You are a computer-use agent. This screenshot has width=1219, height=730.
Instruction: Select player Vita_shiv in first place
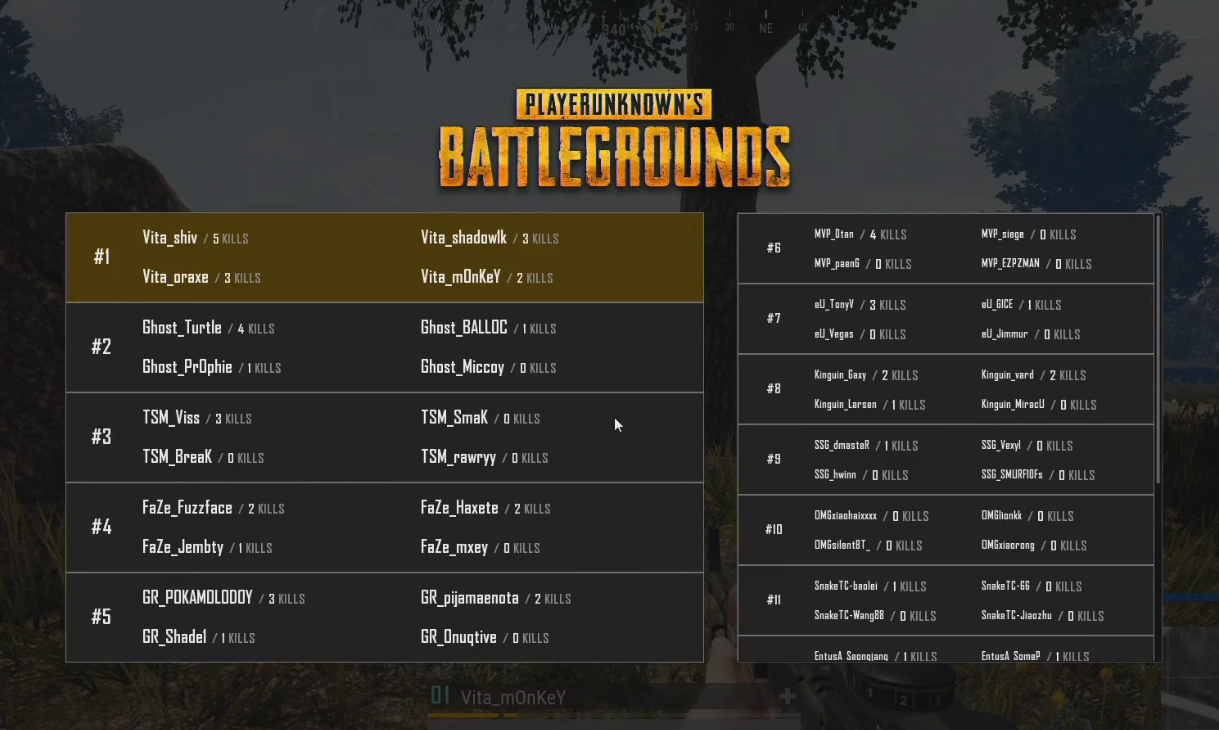point(170,238)
